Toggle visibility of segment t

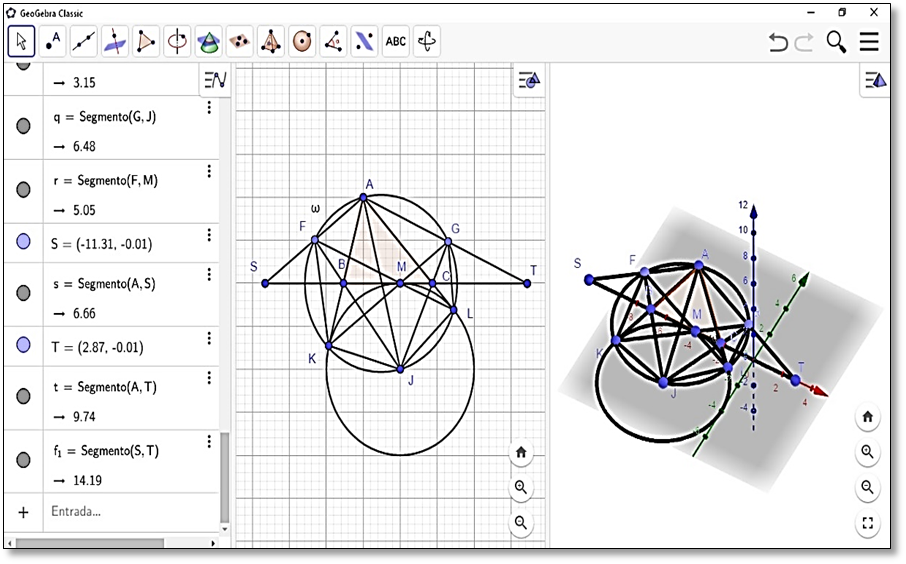click(x=23, y=396)
